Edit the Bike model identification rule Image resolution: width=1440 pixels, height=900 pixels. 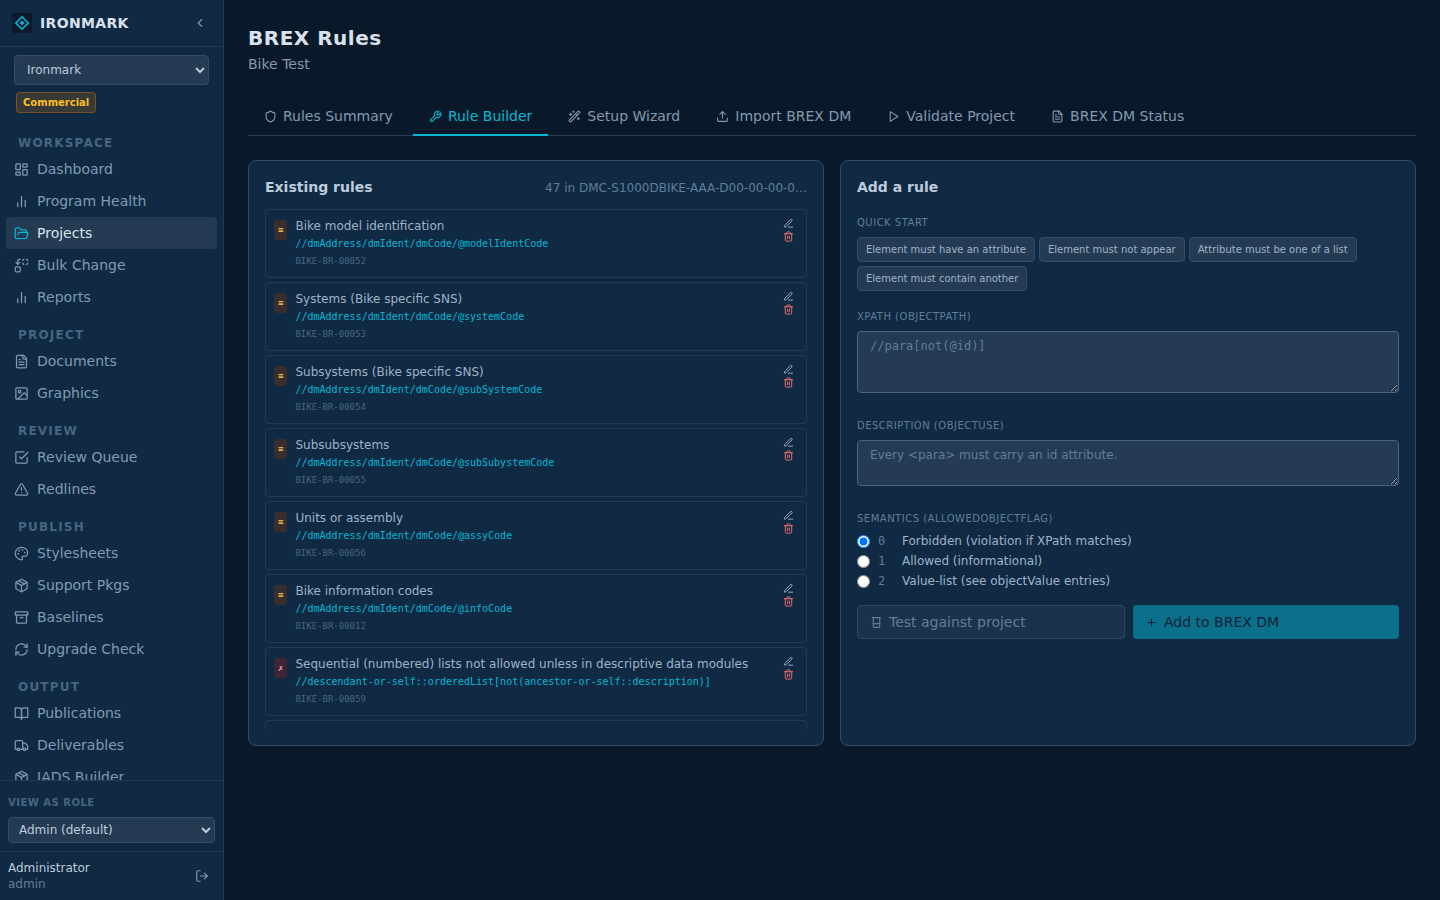[788, 224]
